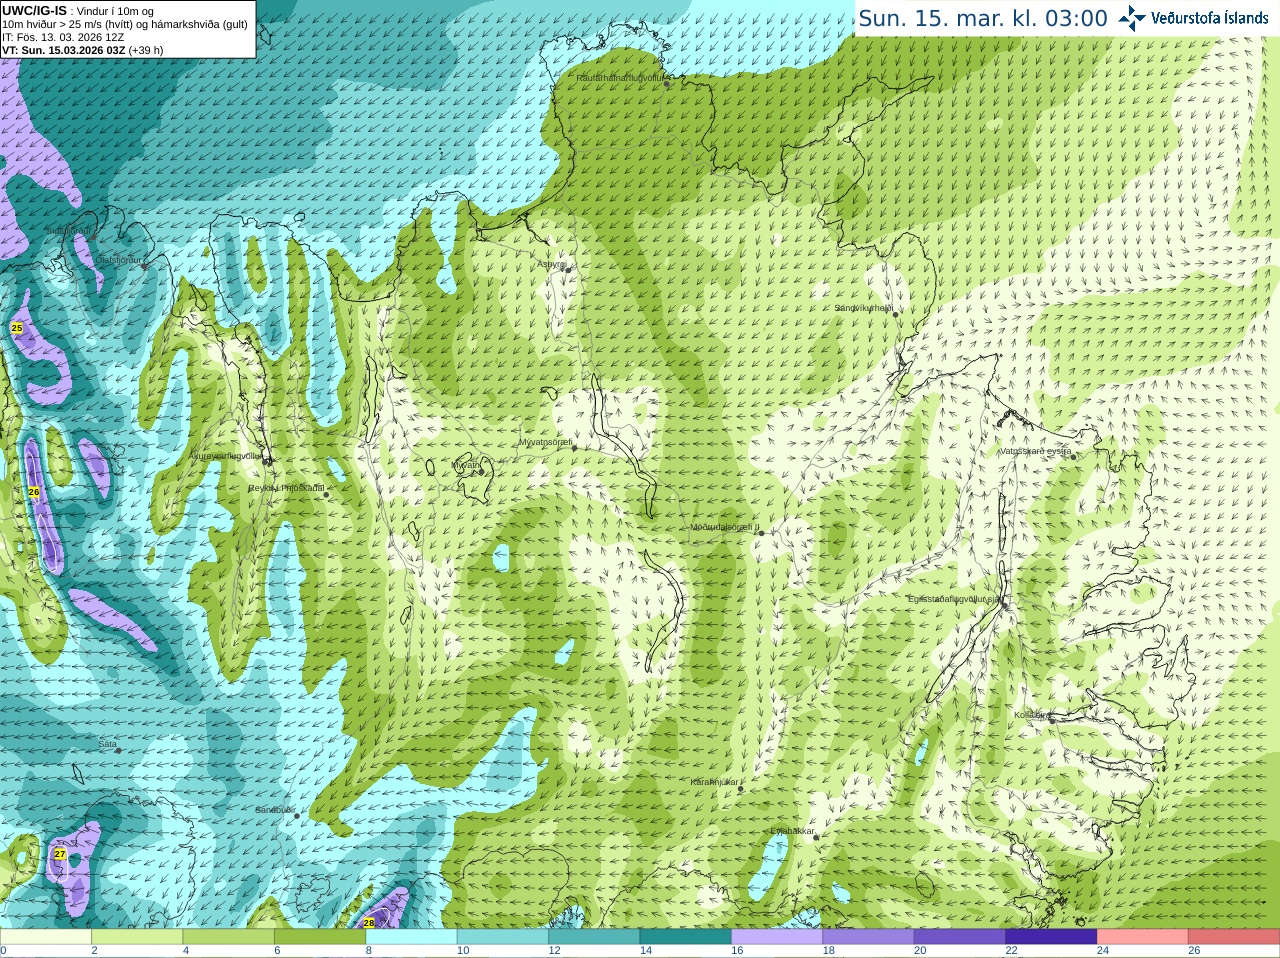Click the Reykir í Fnjóskadal station label
Viewport: 1280px width, 958px height.
point(287,488)
